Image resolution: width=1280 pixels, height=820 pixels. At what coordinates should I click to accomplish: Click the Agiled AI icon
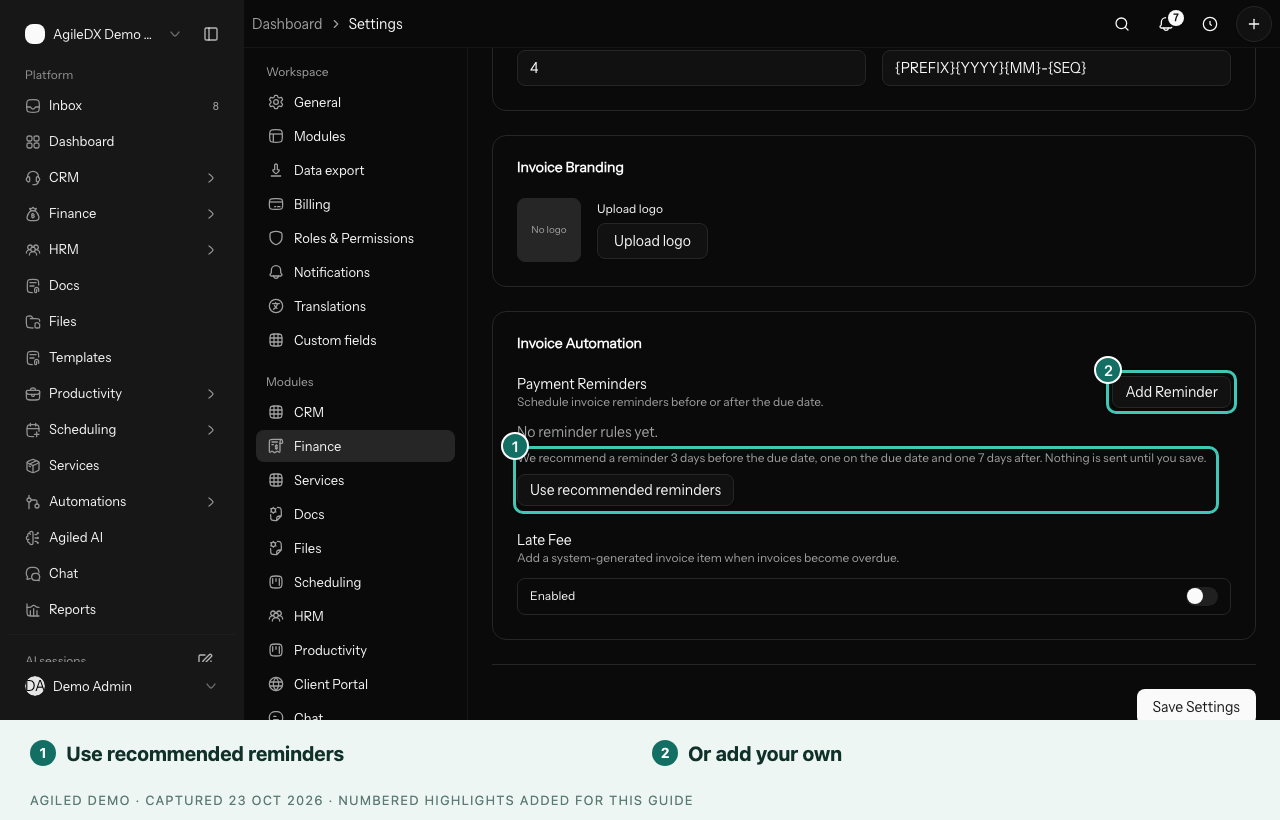pos(33,537)
